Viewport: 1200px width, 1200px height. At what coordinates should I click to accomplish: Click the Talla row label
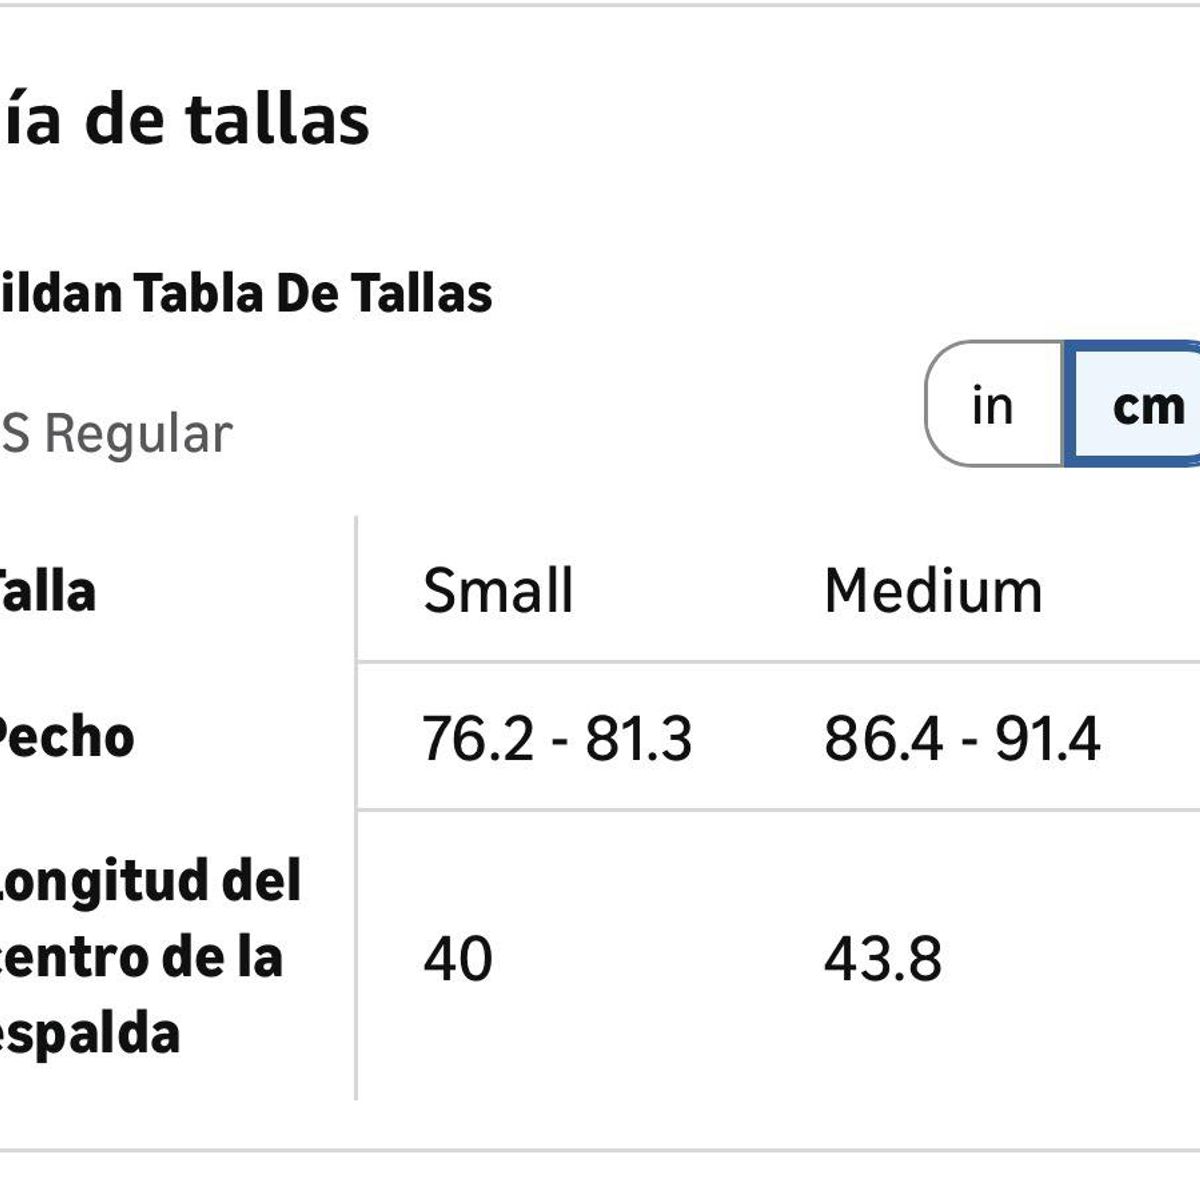47,591
